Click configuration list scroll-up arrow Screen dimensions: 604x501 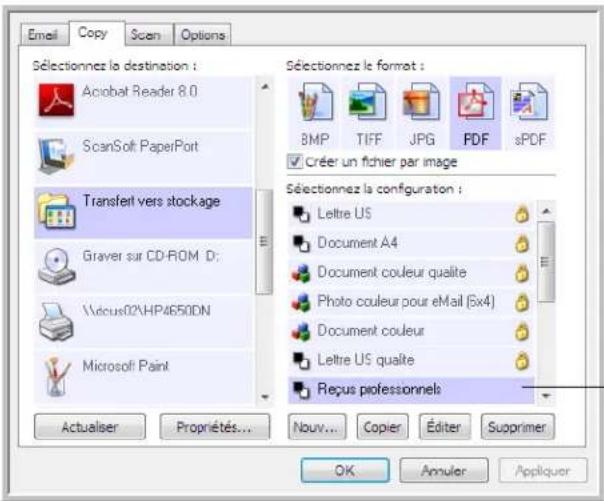546,211
